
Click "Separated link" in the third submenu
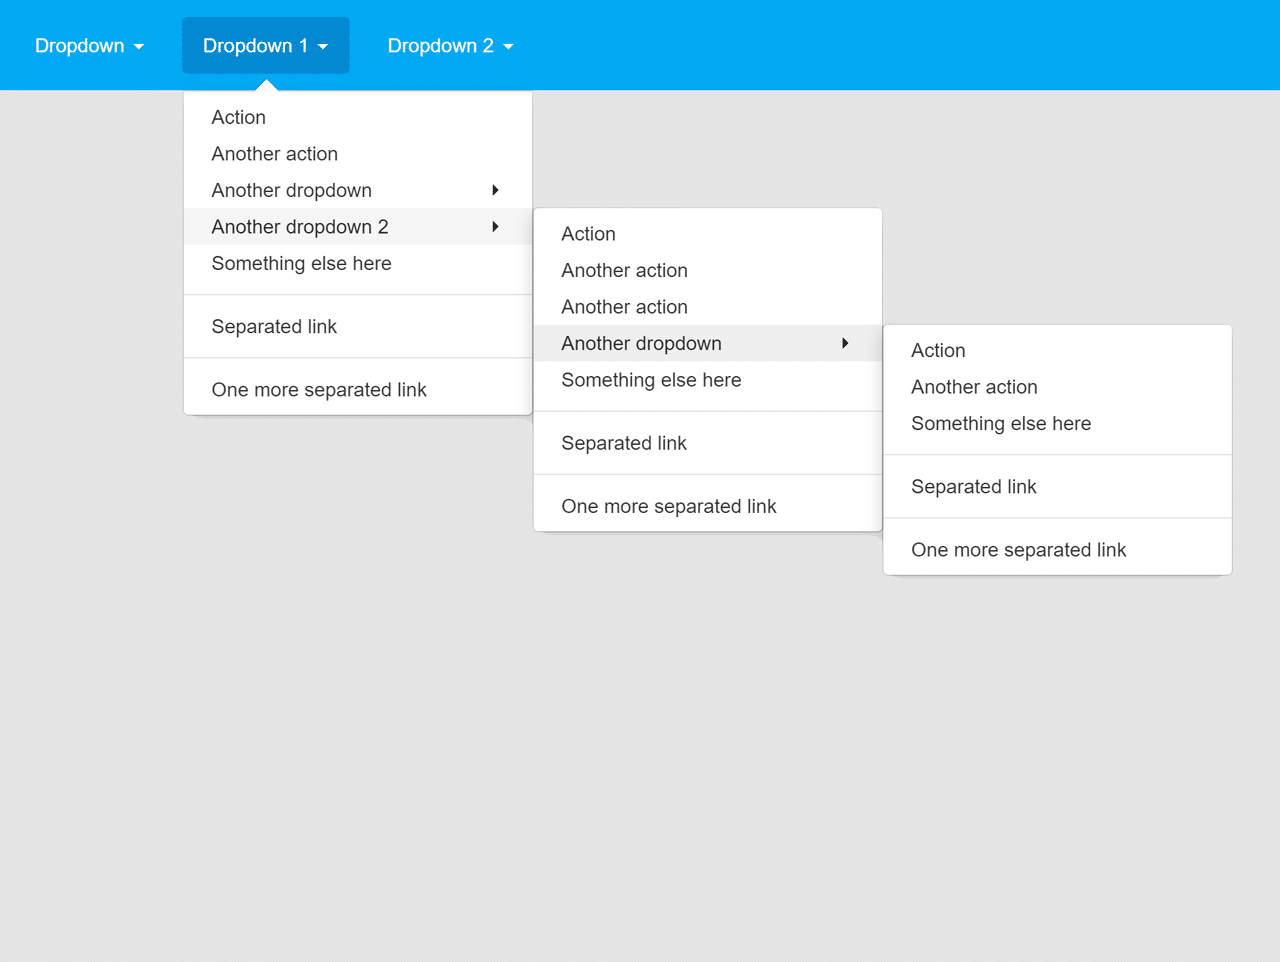[x=974, y=486]
